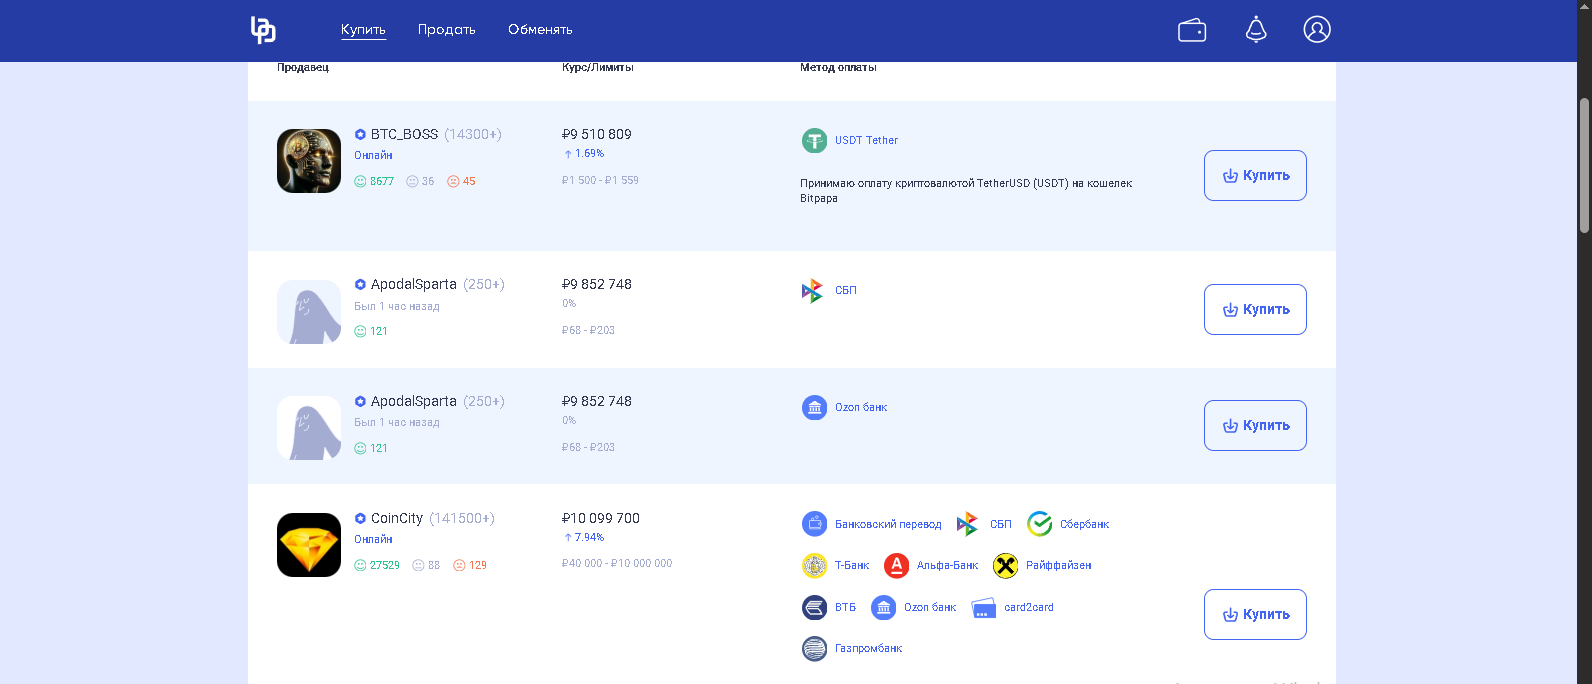Click the Sberbank payment icon
Viewport: 1592px width, 684px height.
(x=1040, y=524)
